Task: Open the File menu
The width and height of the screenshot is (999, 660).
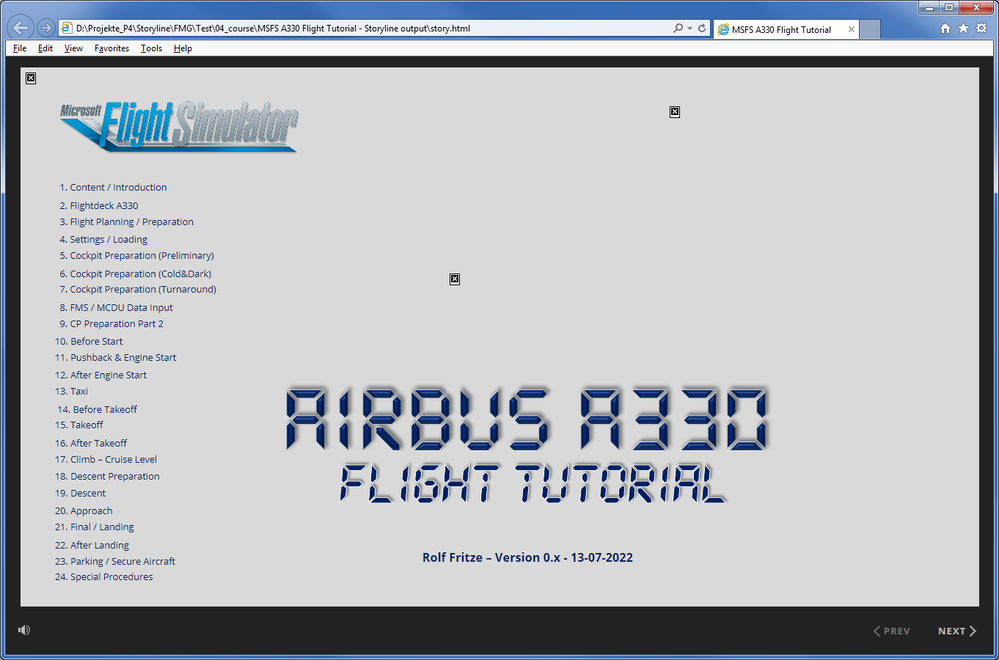Action: click(20, 48)
